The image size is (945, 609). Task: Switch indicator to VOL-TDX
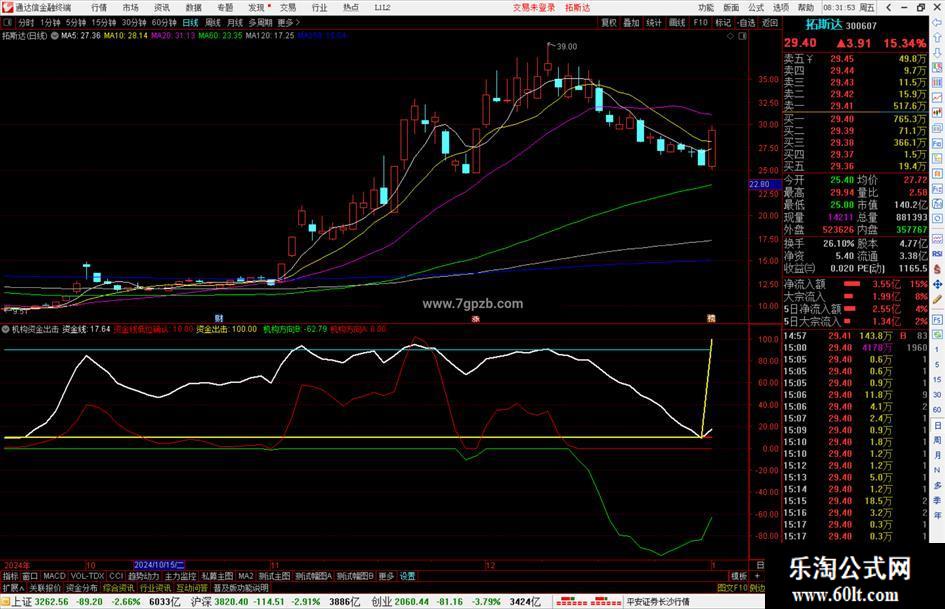(87, 576)
